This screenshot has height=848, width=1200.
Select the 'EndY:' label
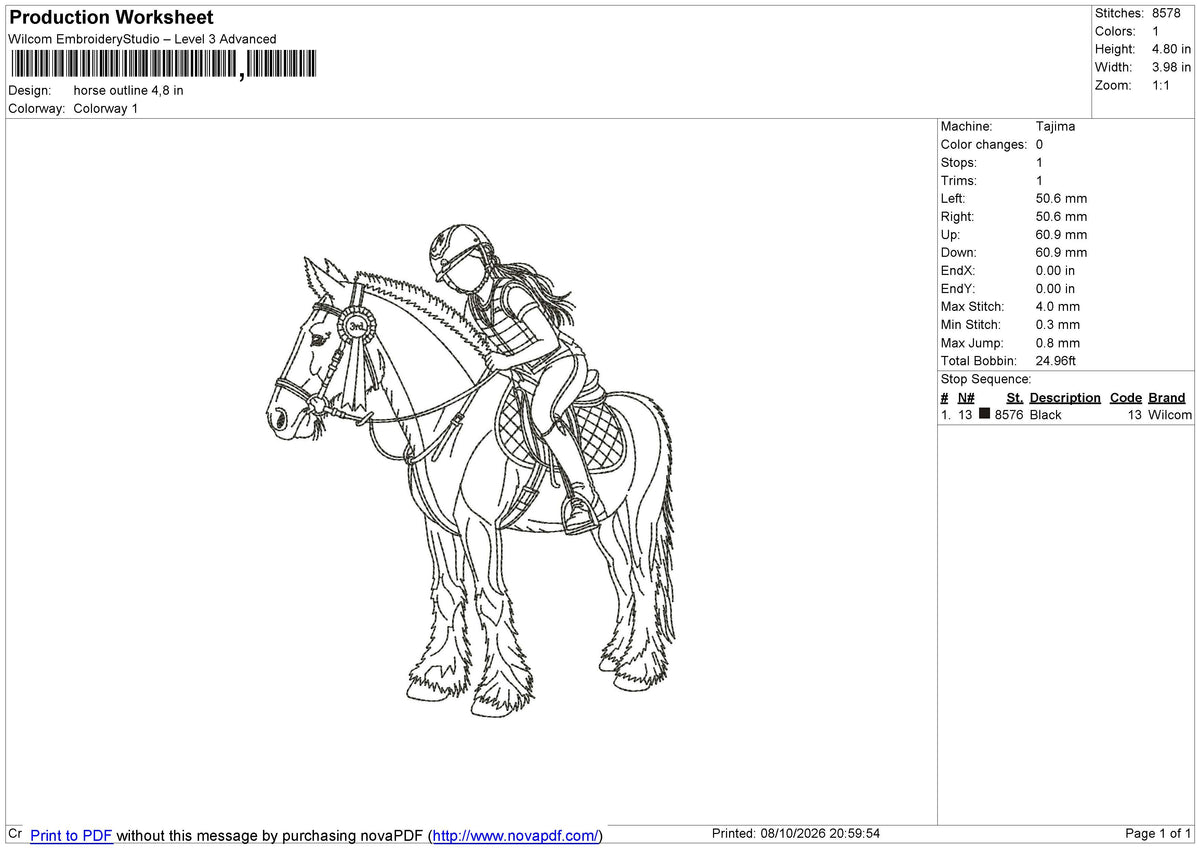tap(958, 288)
